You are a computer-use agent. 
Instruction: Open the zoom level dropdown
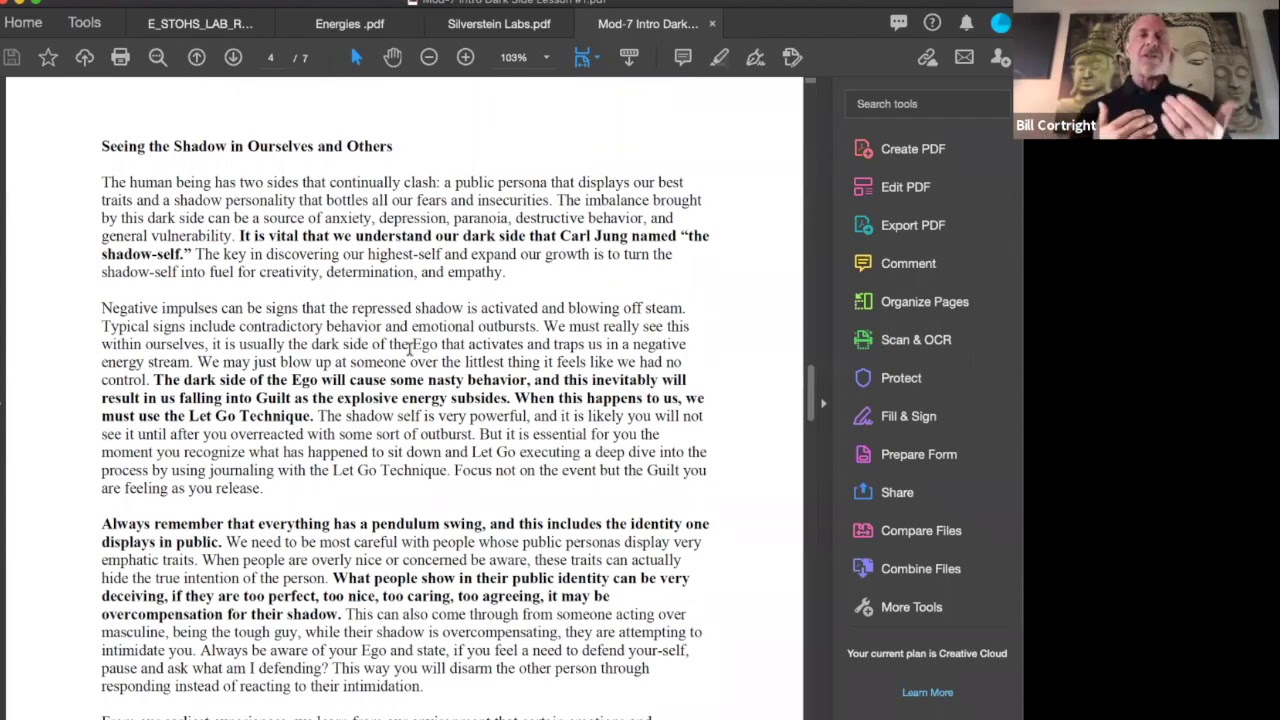(546, 58)
